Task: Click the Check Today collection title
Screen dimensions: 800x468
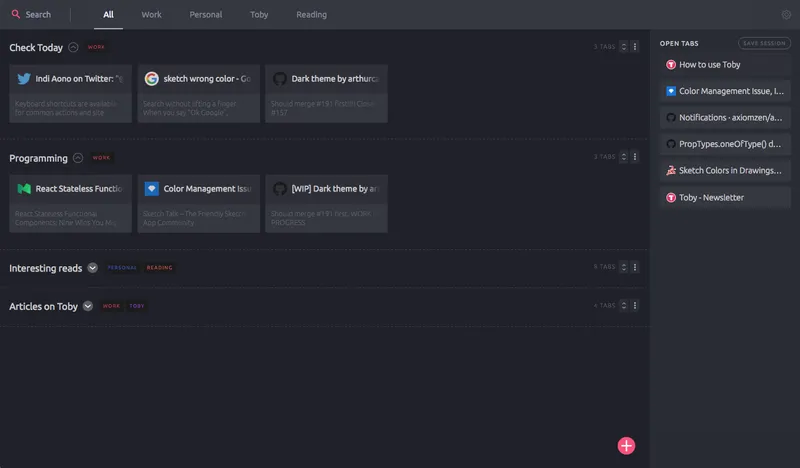Action: pos(36,47)
